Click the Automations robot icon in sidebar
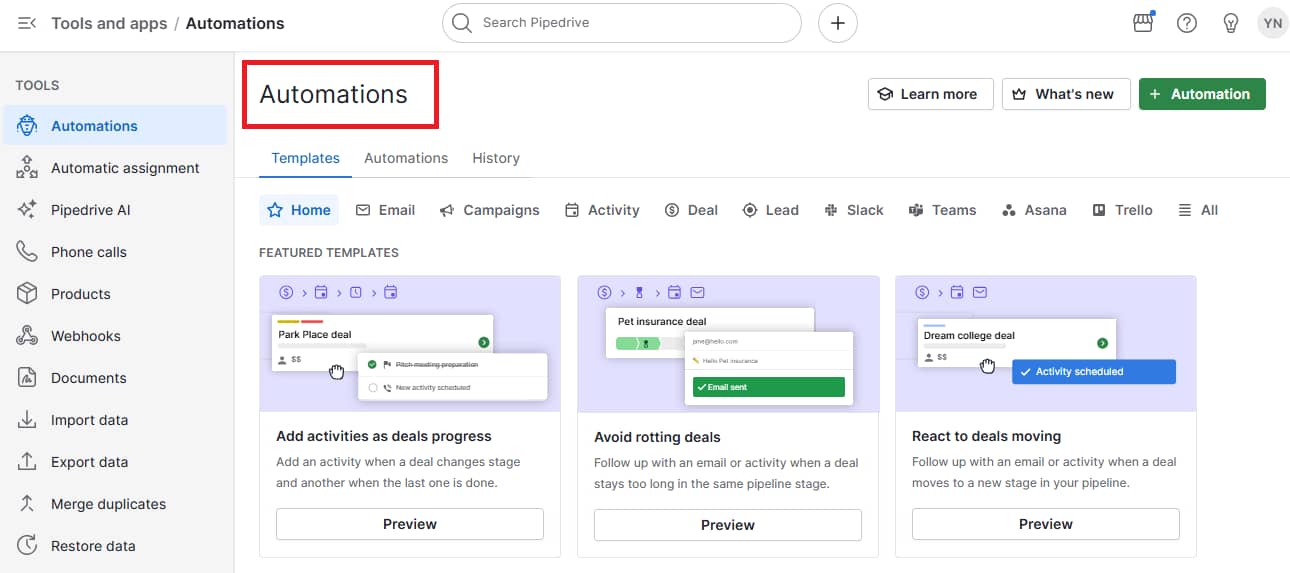Viewport: 1290px width, 573px height. pyautogui.click(x=27, y=126)
